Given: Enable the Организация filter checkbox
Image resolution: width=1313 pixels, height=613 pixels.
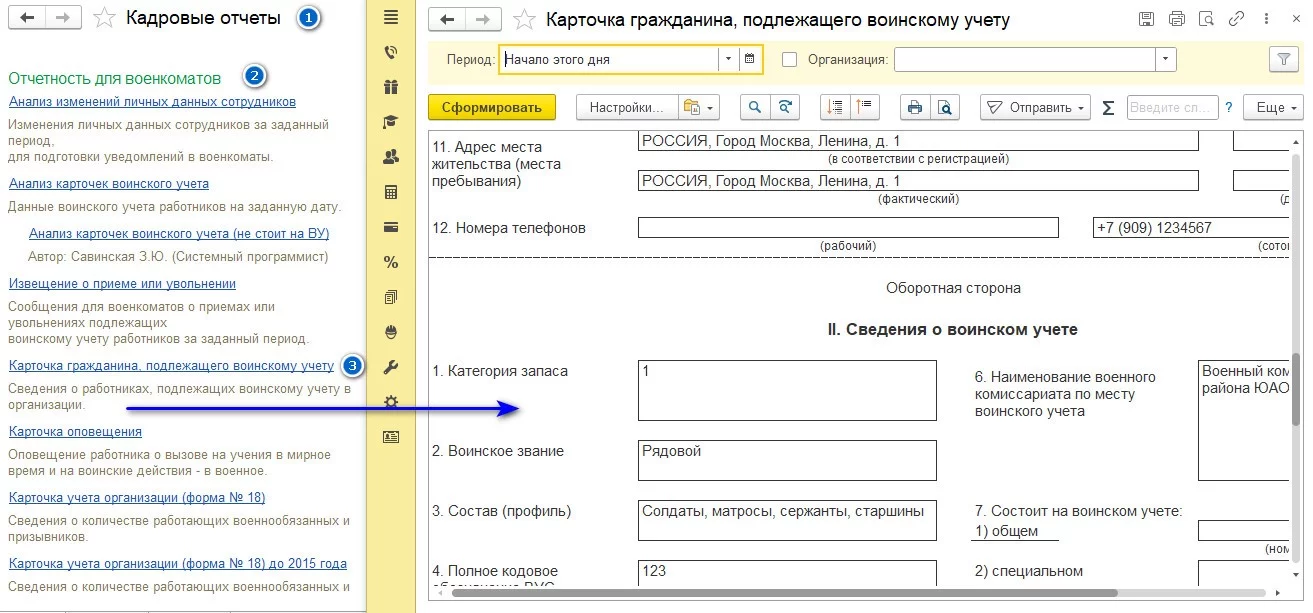Looking at the screenshot, I should 790,59.
